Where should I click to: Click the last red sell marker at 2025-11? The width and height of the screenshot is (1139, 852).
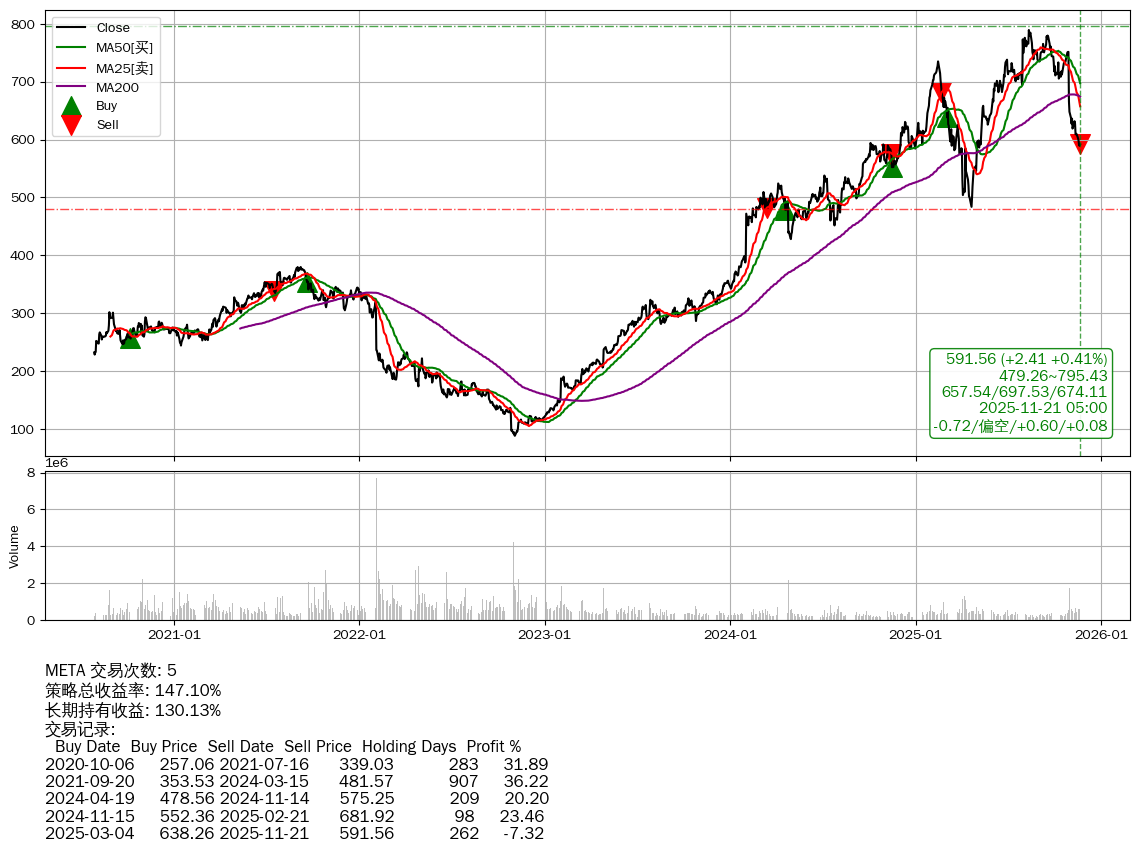coord(1080,144)
